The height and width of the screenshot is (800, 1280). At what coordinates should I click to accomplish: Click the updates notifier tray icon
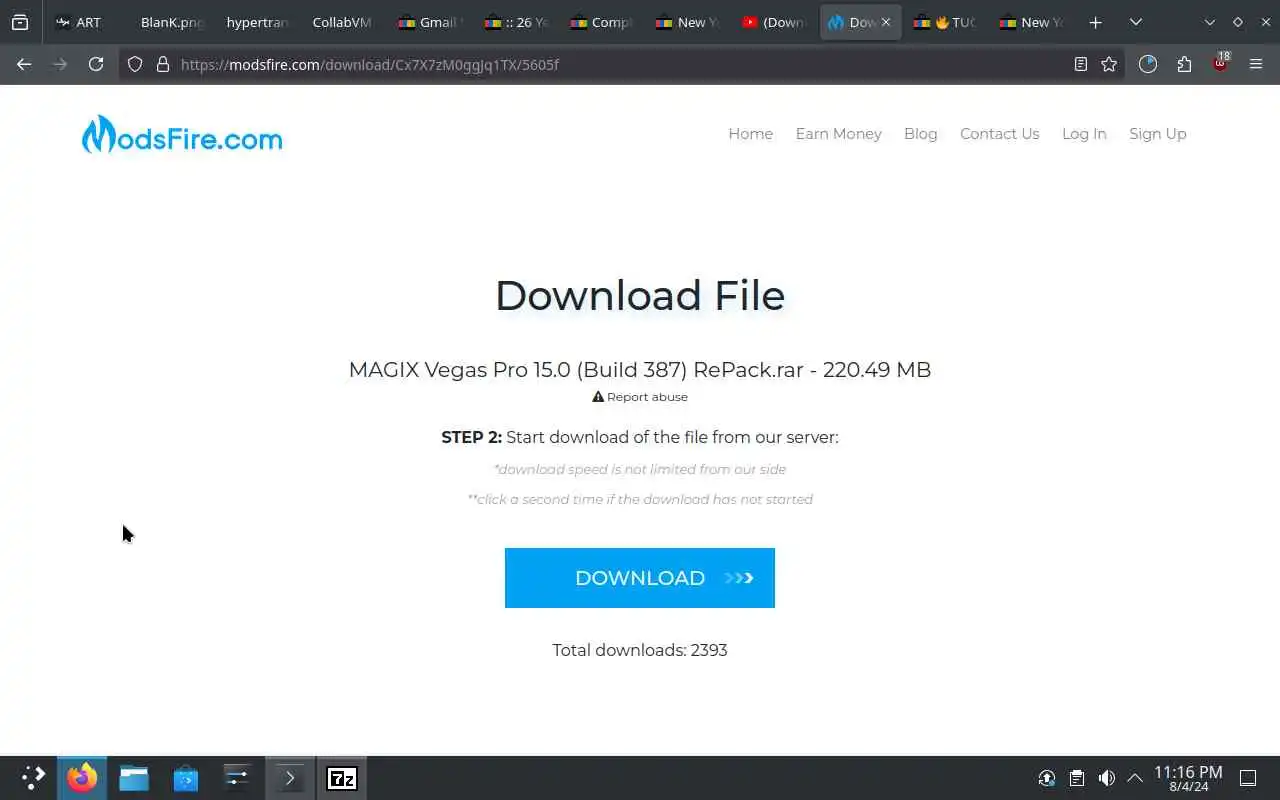[x=1047, y=778]
